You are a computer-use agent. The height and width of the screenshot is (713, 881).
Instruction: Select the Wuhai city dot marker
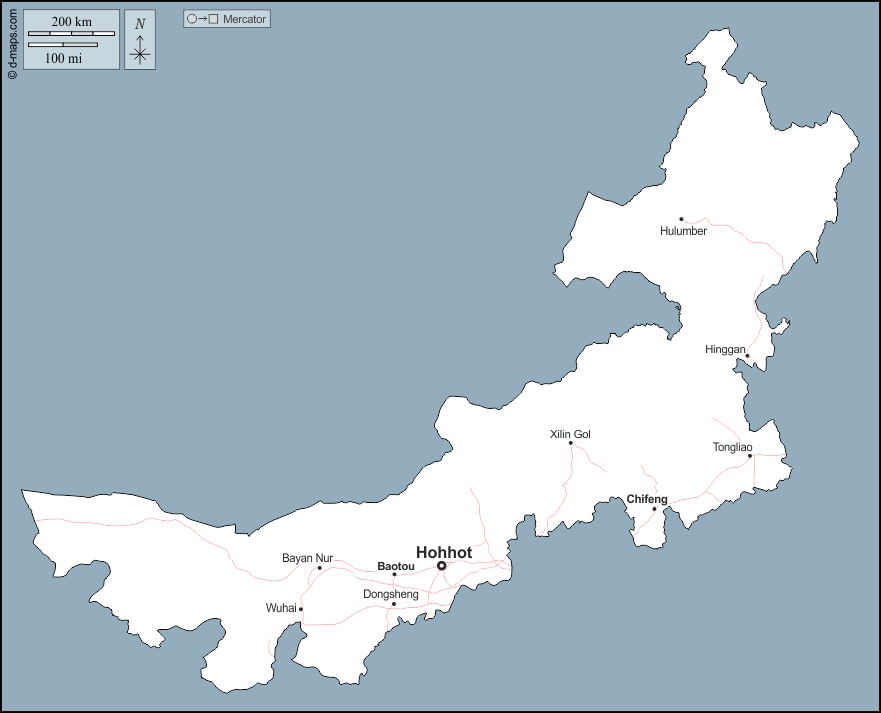[x=301, y=609]
